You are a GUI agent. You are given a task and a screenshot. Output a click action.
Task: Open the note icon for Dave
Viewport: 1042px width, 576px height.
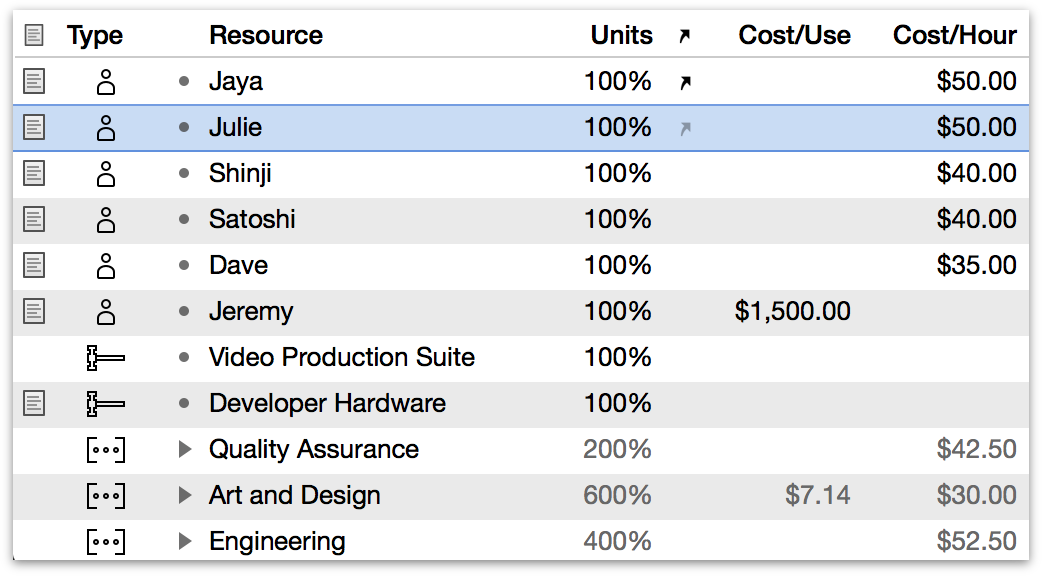coord(34,265)
